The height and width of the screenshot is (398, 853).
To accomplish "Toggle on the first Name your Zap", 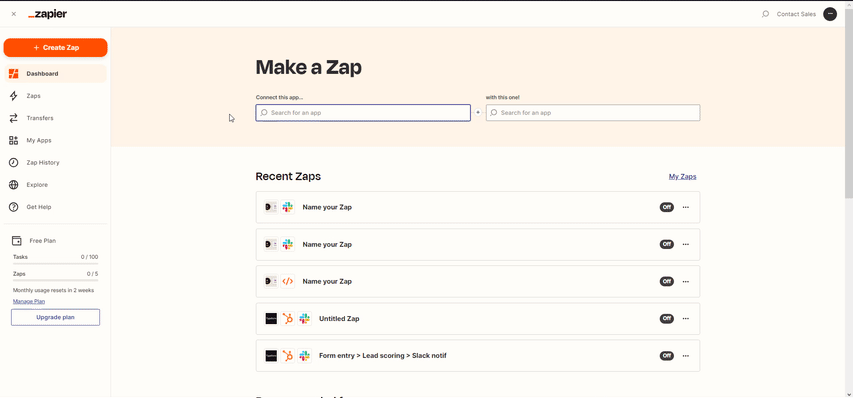I will 666,207.
